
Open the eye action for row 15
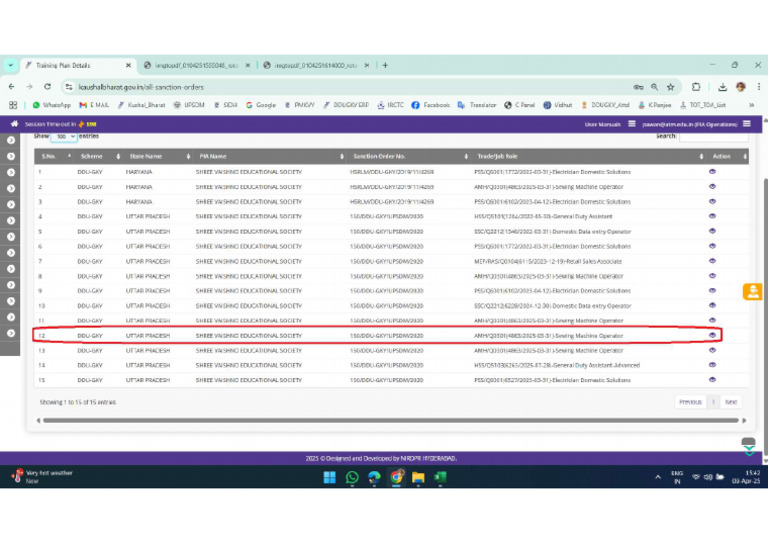(x=712, y=379)
